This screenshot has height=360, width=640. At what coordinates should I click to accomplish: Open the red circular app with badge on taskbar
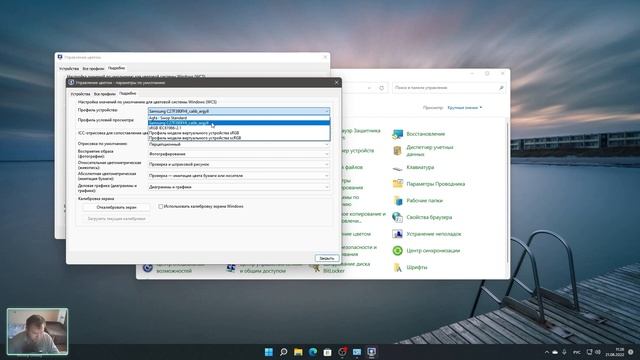[342, 352]
